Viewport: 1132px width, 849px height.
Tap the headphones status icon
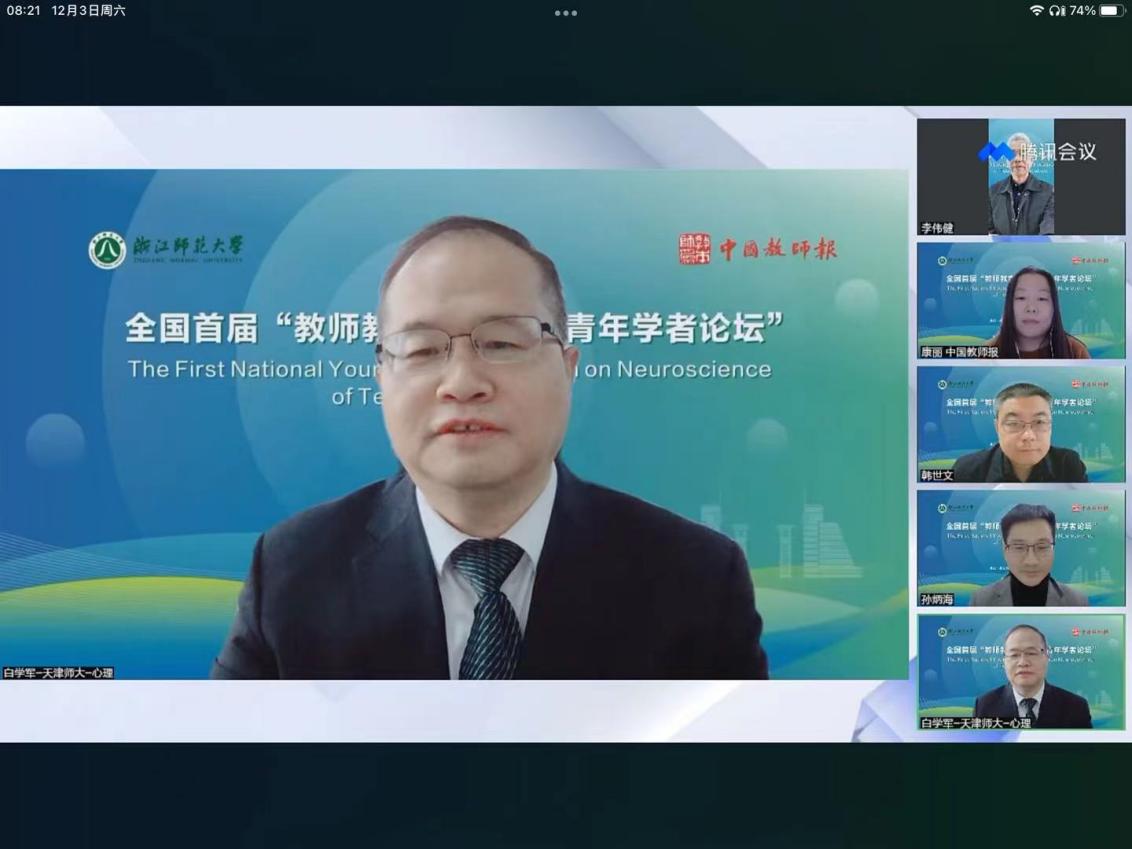(1056, 11)
